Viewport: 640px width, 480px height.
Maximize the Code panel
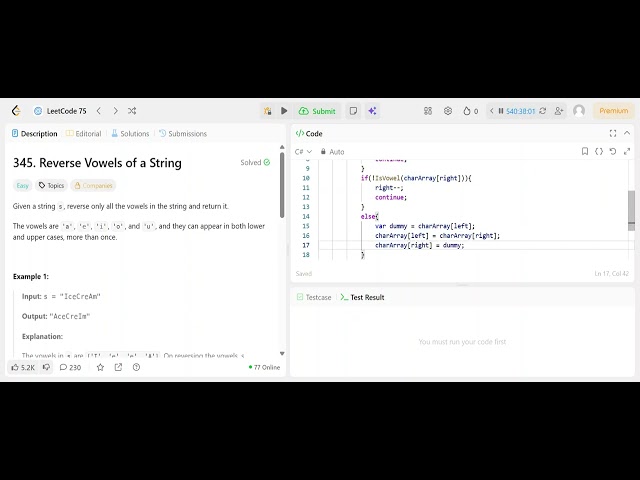[613, 133]
